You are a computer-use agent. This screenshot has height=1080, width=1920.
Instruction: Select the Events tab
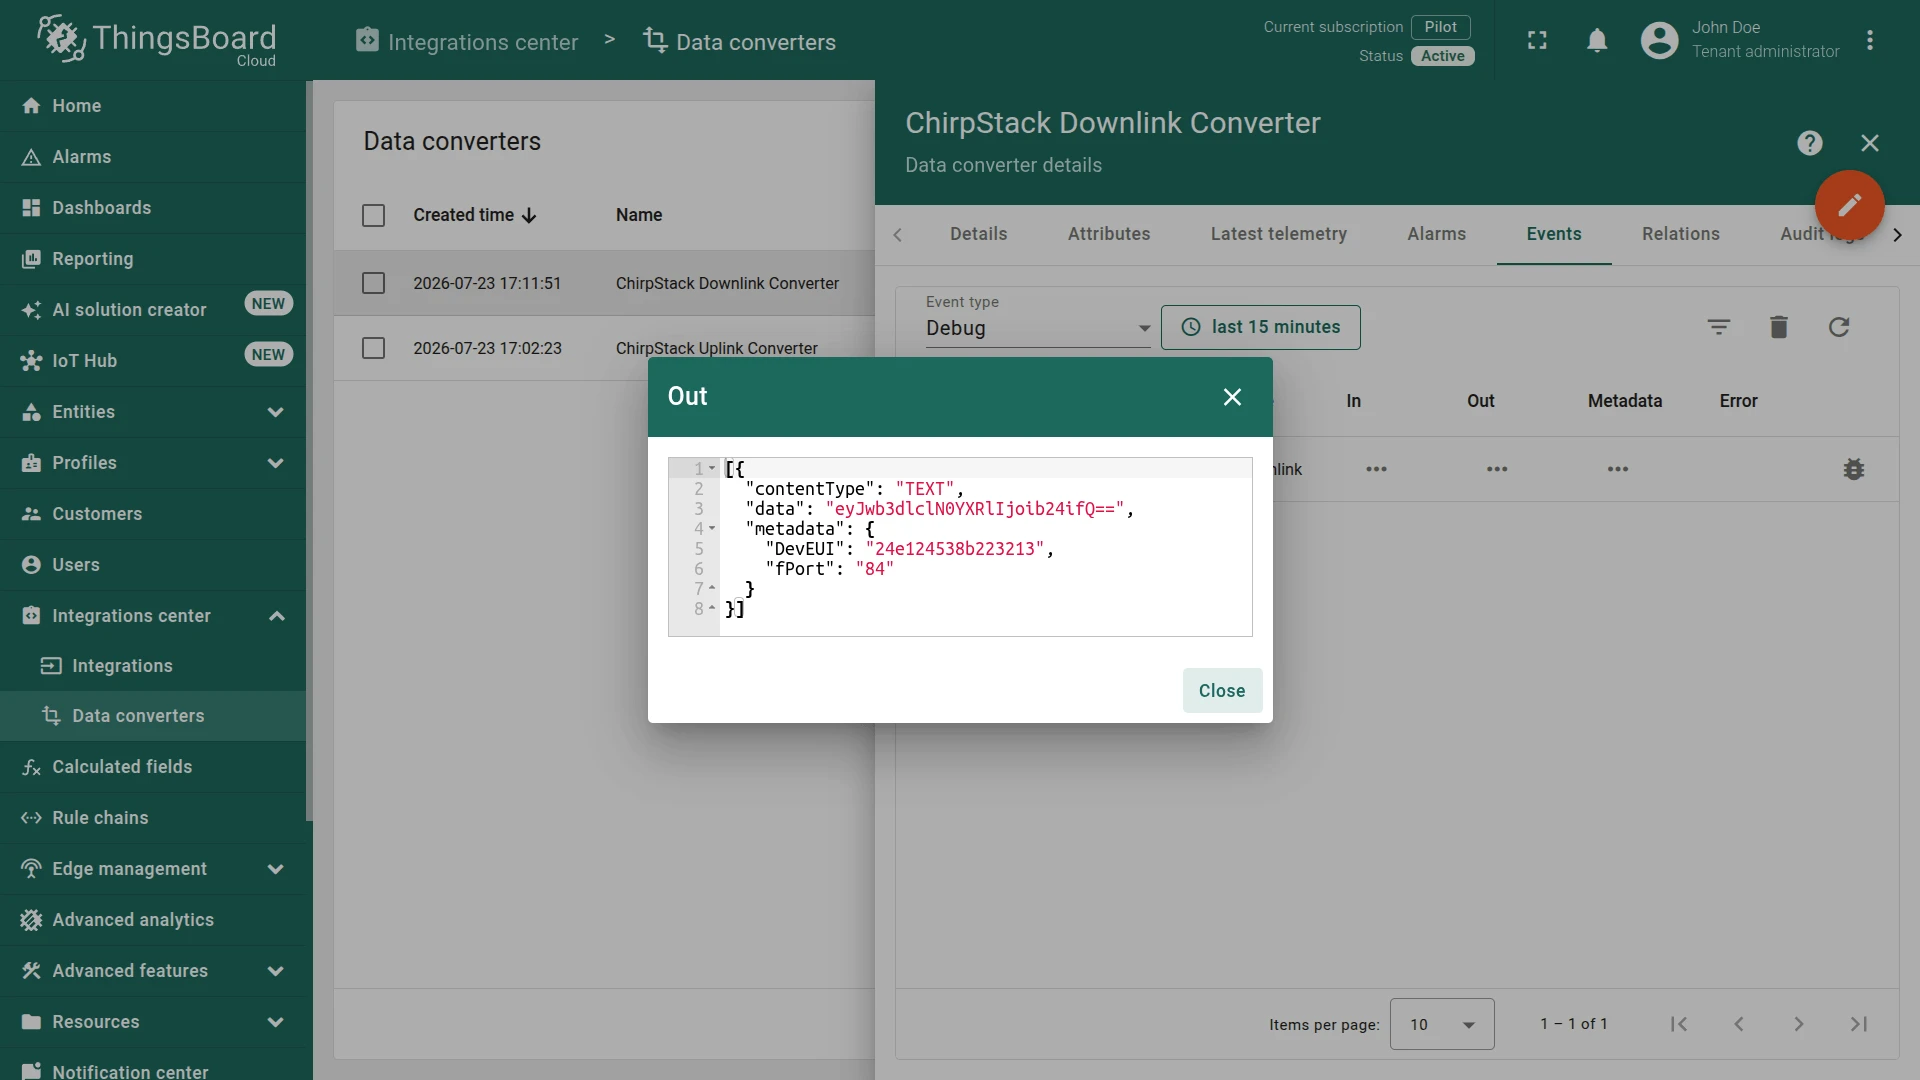pos(1553,234)
